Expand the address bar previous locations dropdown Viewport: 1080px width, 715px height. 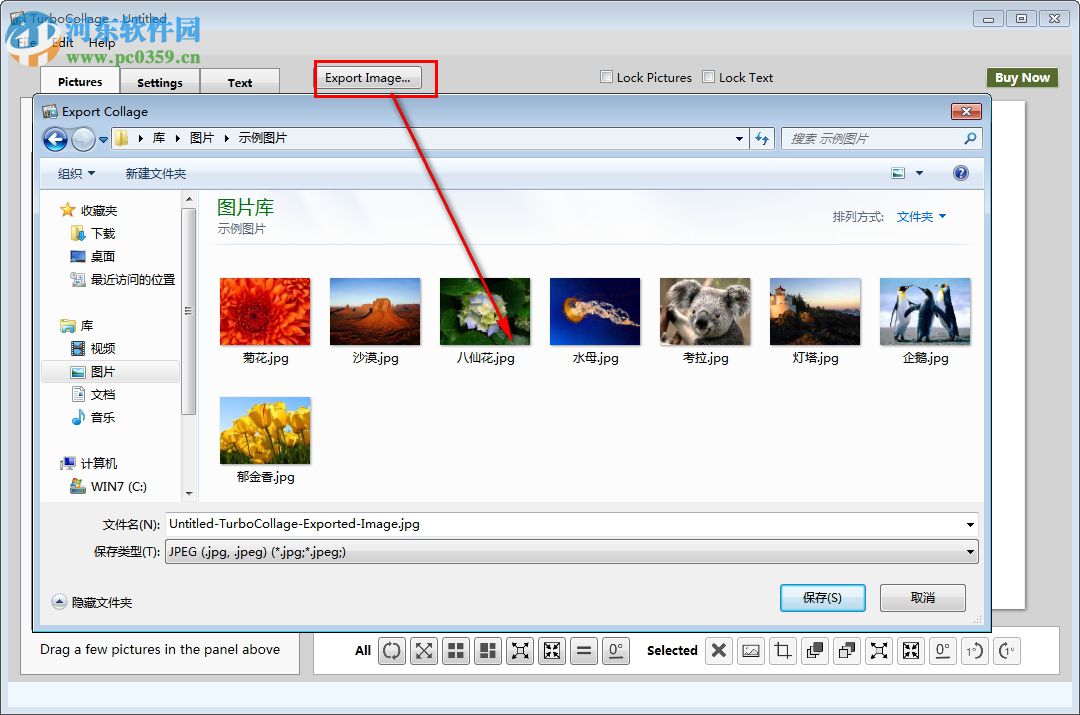click(739, 138)
